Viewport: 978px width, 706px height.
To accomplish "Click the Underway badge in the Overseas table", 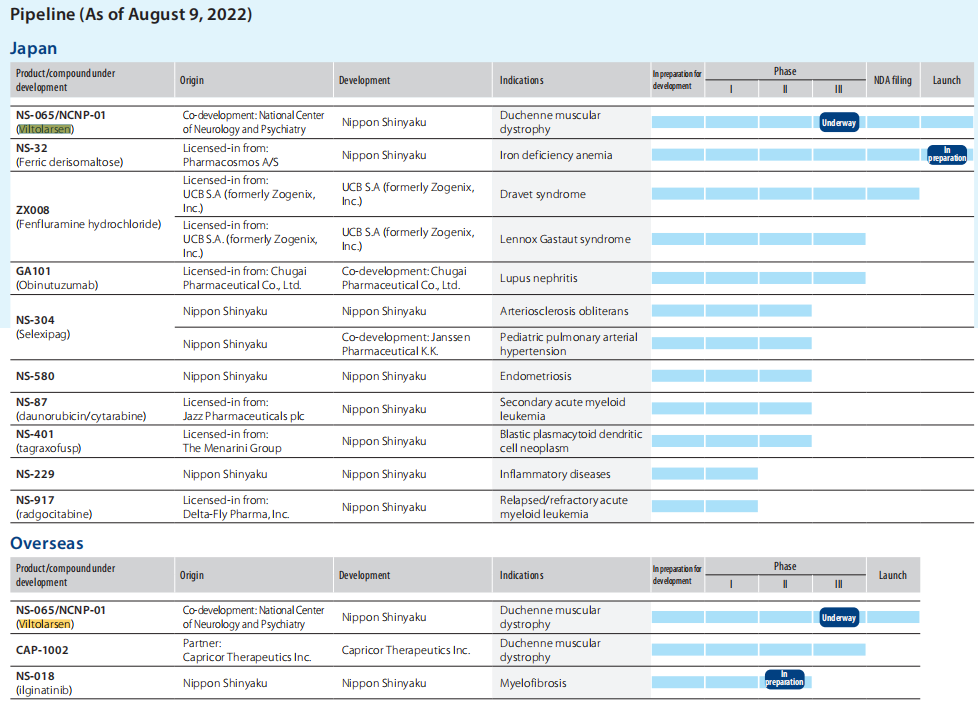I will click(839, 617).
